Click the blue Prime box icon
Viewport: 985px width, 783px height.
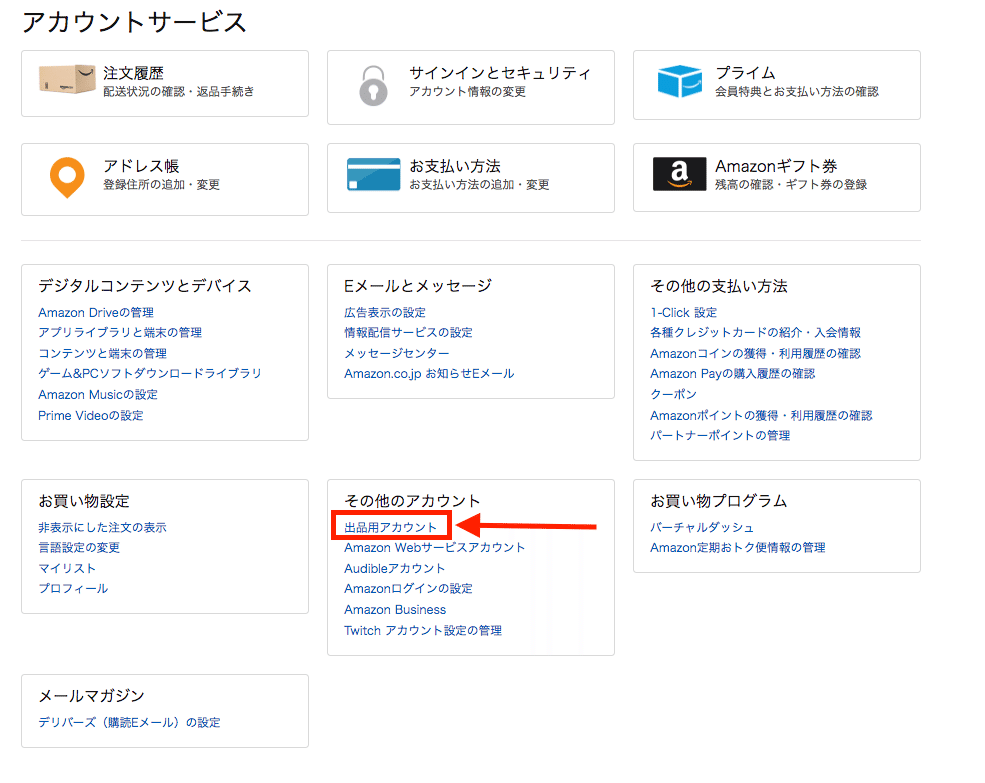coord(680,81)
